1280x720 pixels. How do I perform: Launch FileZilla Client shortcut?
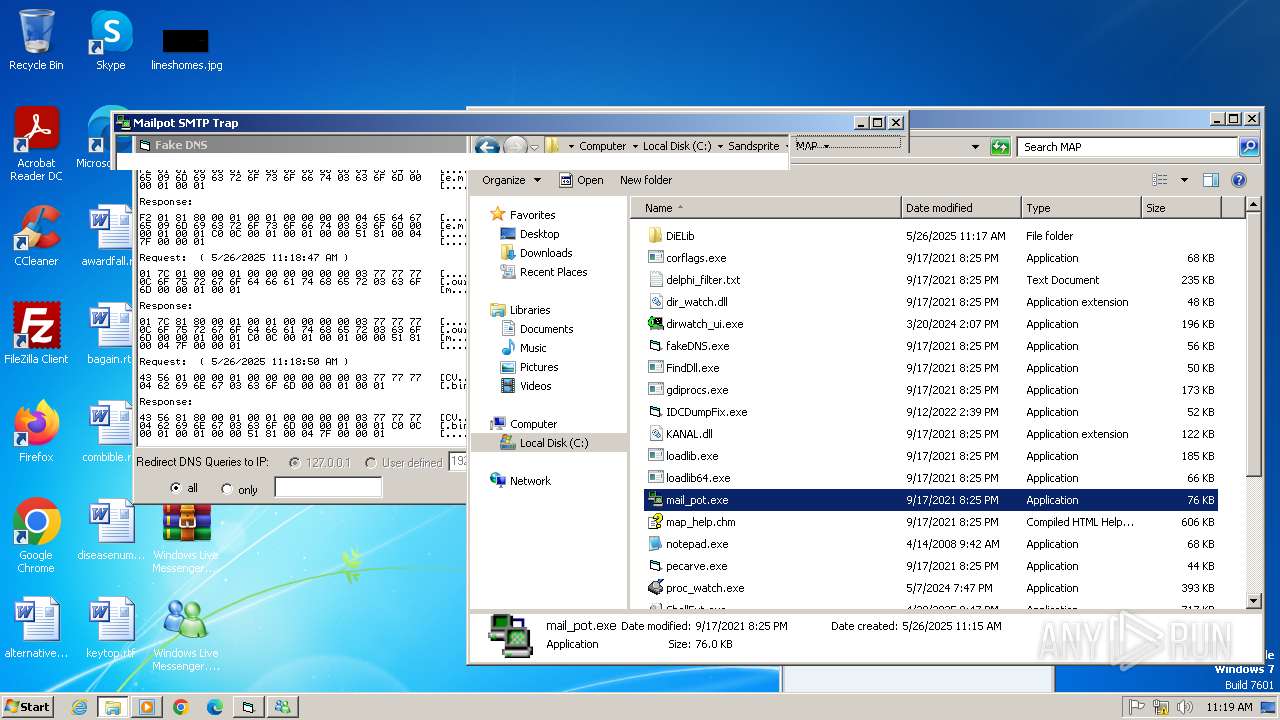[x=36, y=333]
